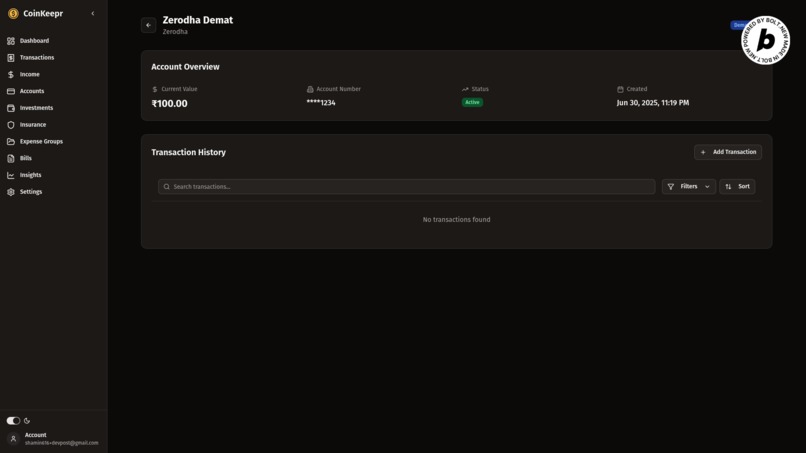Click the funnel filter icon
Viewport: 806px width, 453px height.
click(x=671, y=187)
